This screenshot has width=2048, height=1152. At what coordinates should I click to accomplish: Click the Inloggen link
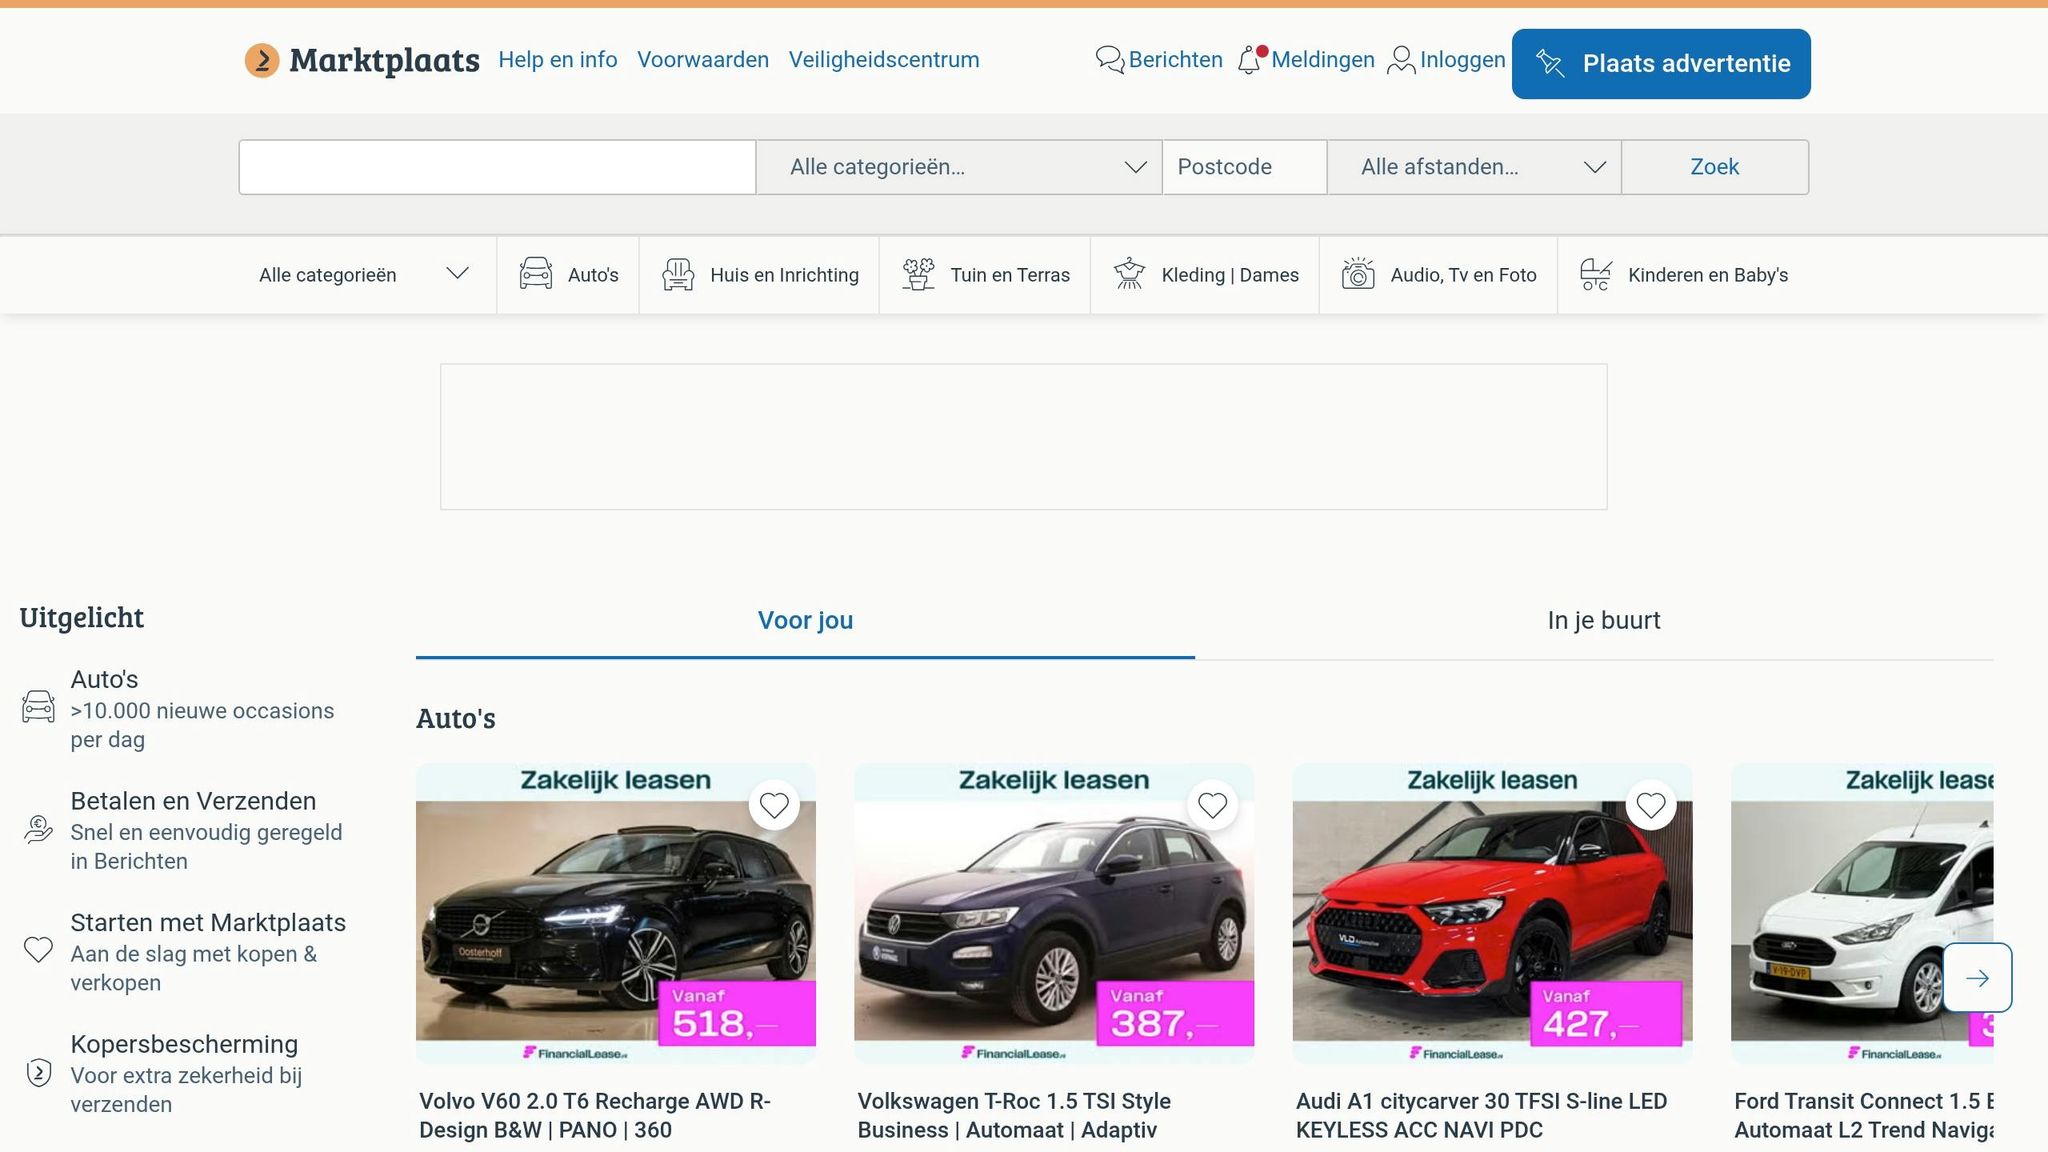click(1463, 60)
